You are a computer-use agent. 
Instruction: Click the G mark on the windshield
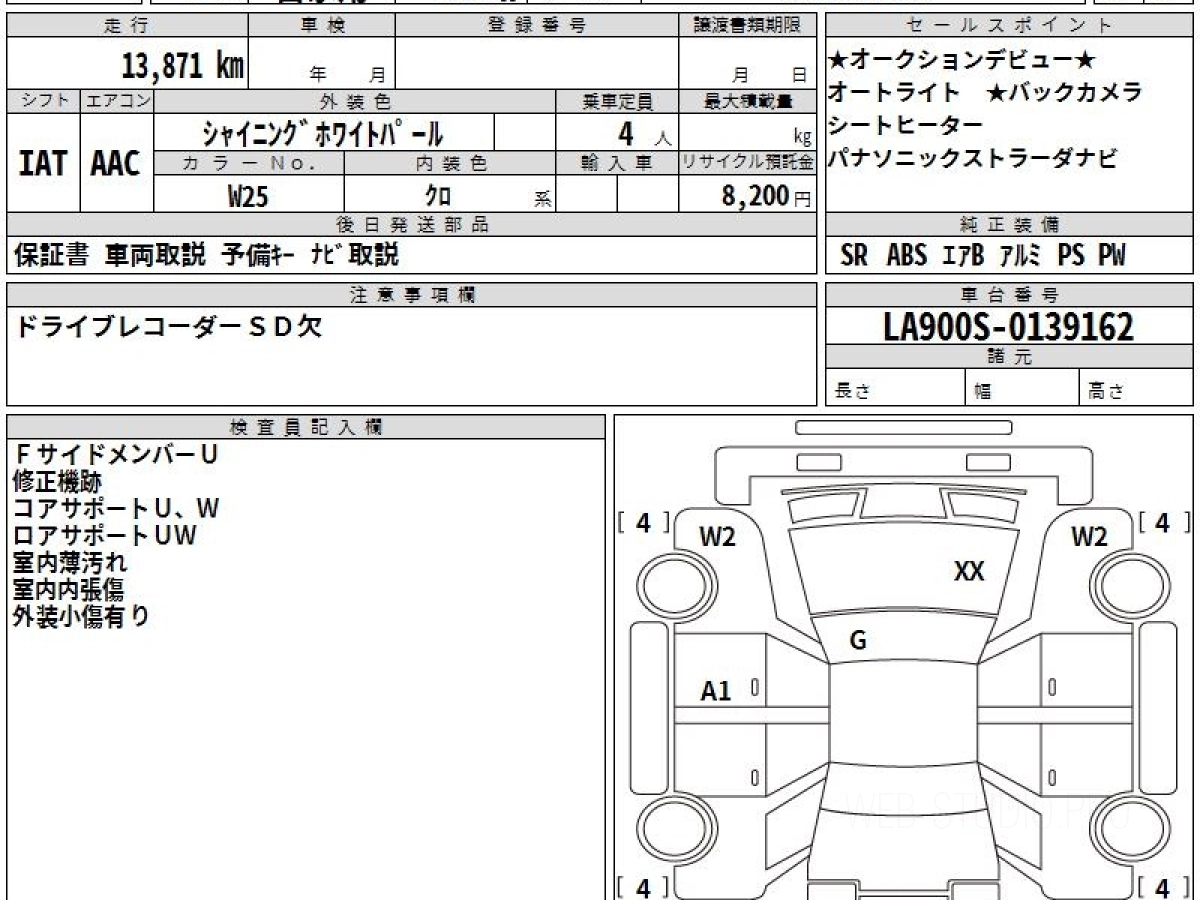click(857, 641)
